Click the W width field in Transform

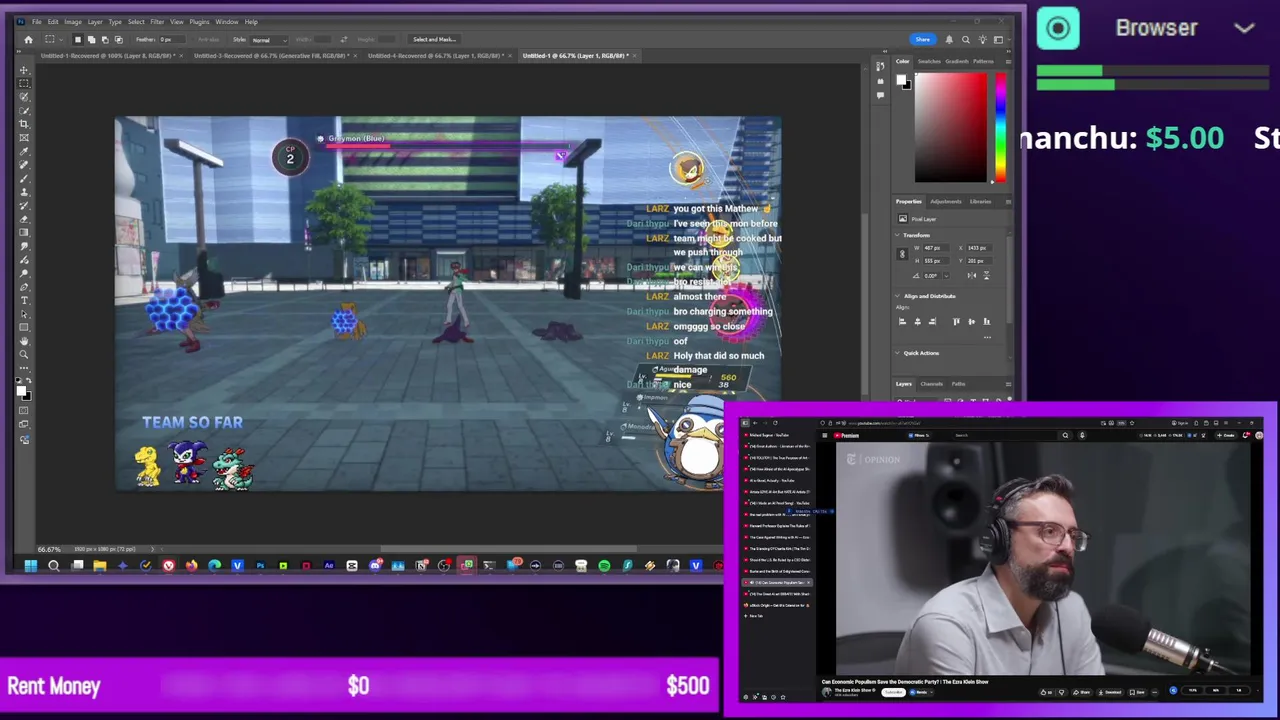(x=936, y=248)
